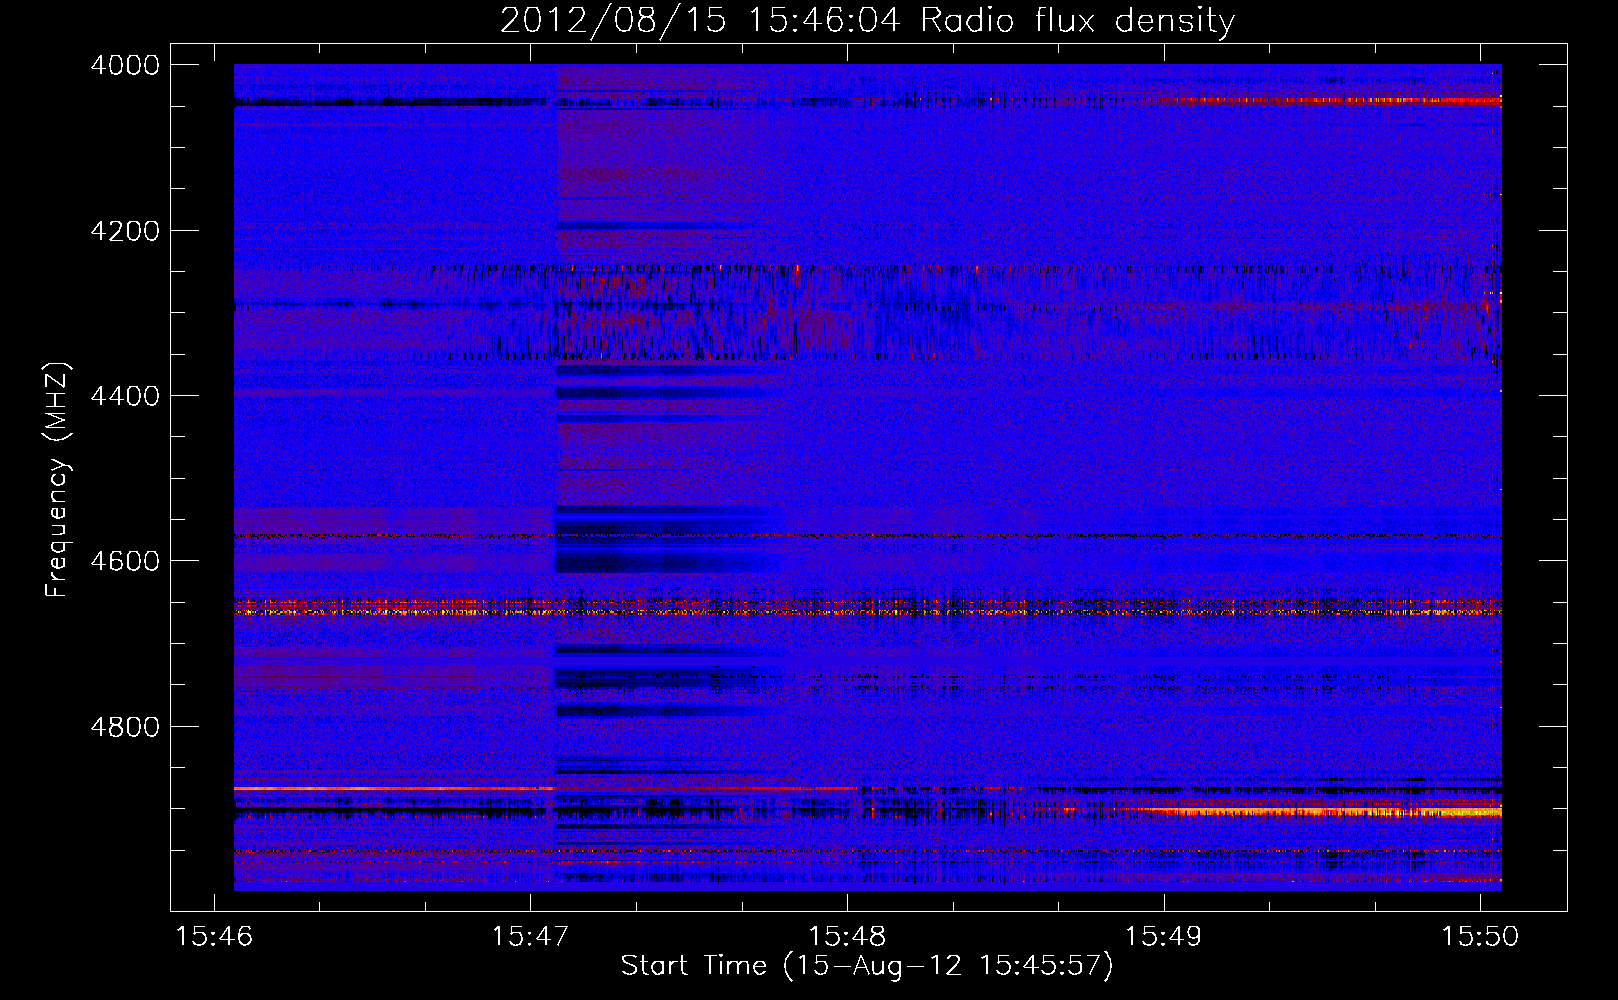Screen dimensions: 1618x1000
Task: Click the red emission band near 4040 MHz at right
Action: 1330,101
